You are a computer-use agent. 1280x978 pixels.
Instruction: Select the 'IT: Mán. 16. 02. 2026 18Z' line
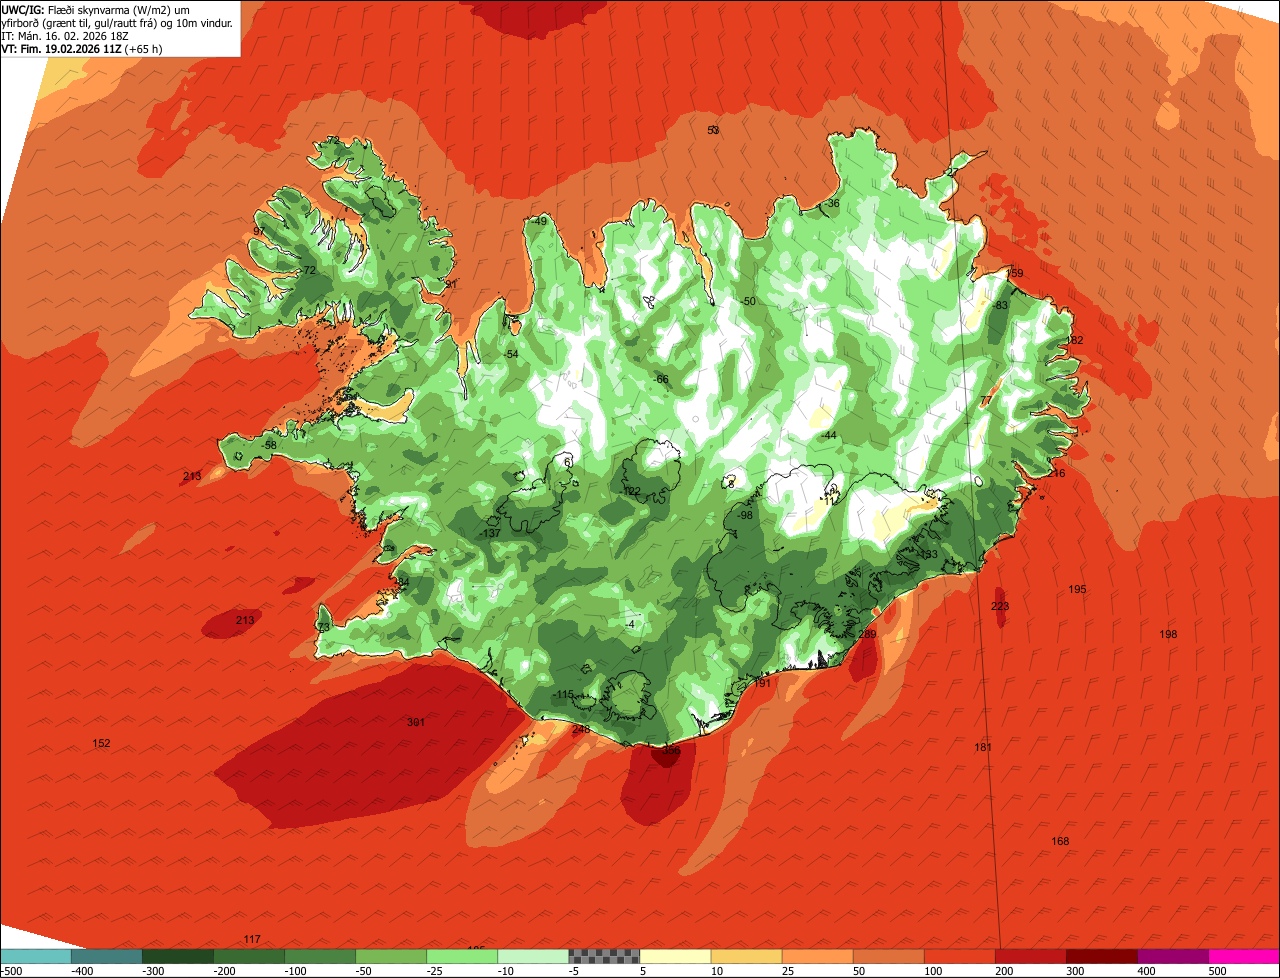(x=65, y=35)
